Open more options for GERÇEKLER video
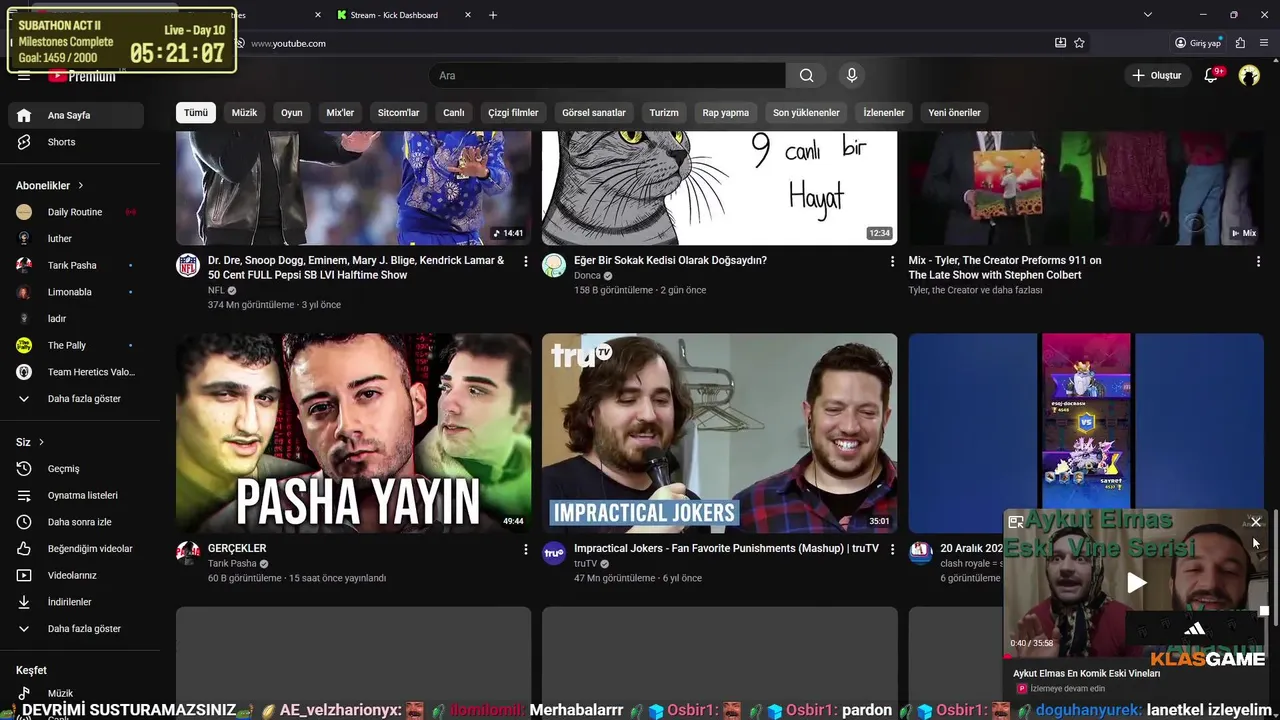 [x=526, y=549]
